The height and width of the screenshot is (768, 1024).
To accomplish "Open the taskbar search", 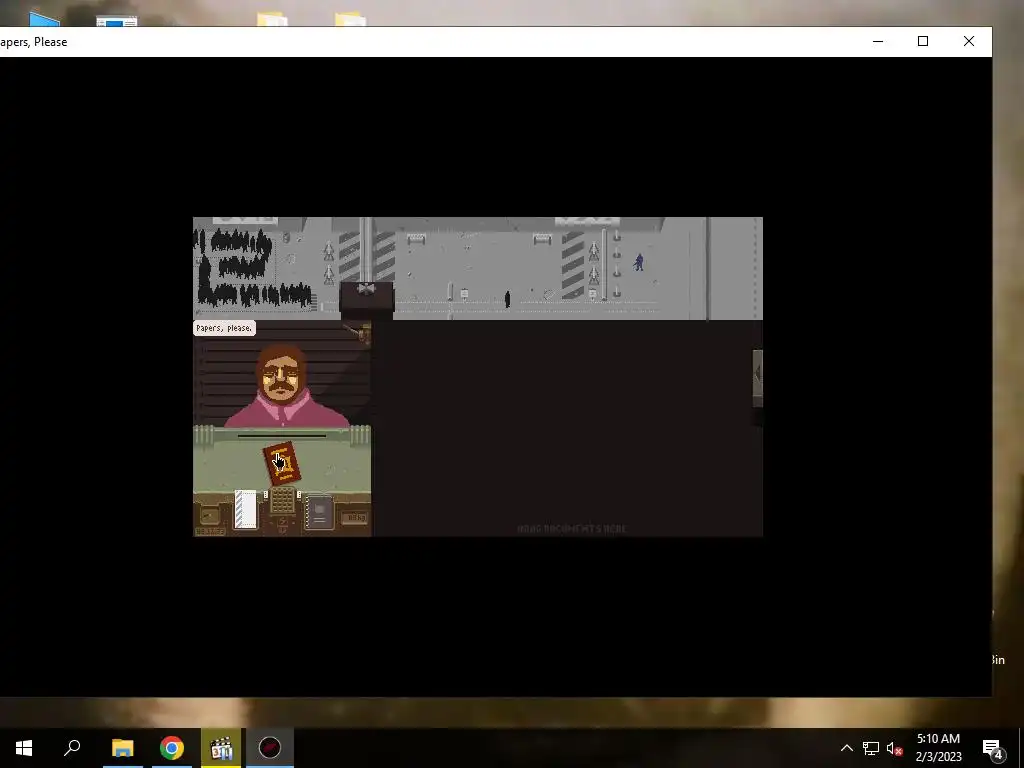I will (72, 748).
